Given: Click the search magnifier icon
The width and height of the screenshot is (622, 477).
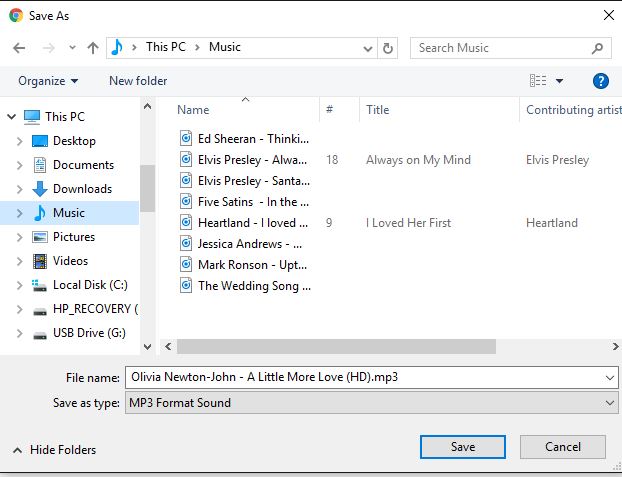Looking at the screenshot, I should pyautogui.click(x=597, y=48).
